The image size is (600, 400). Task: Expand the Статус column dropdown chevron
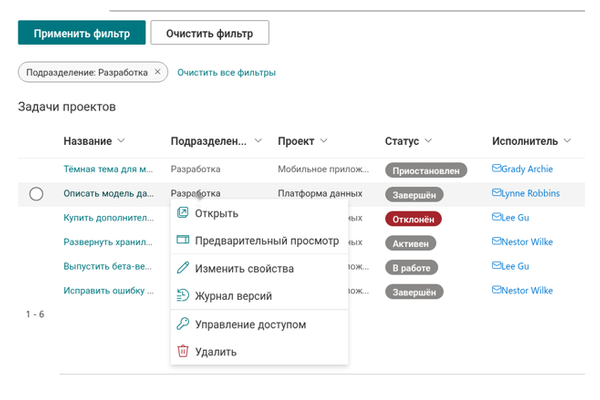428,141
